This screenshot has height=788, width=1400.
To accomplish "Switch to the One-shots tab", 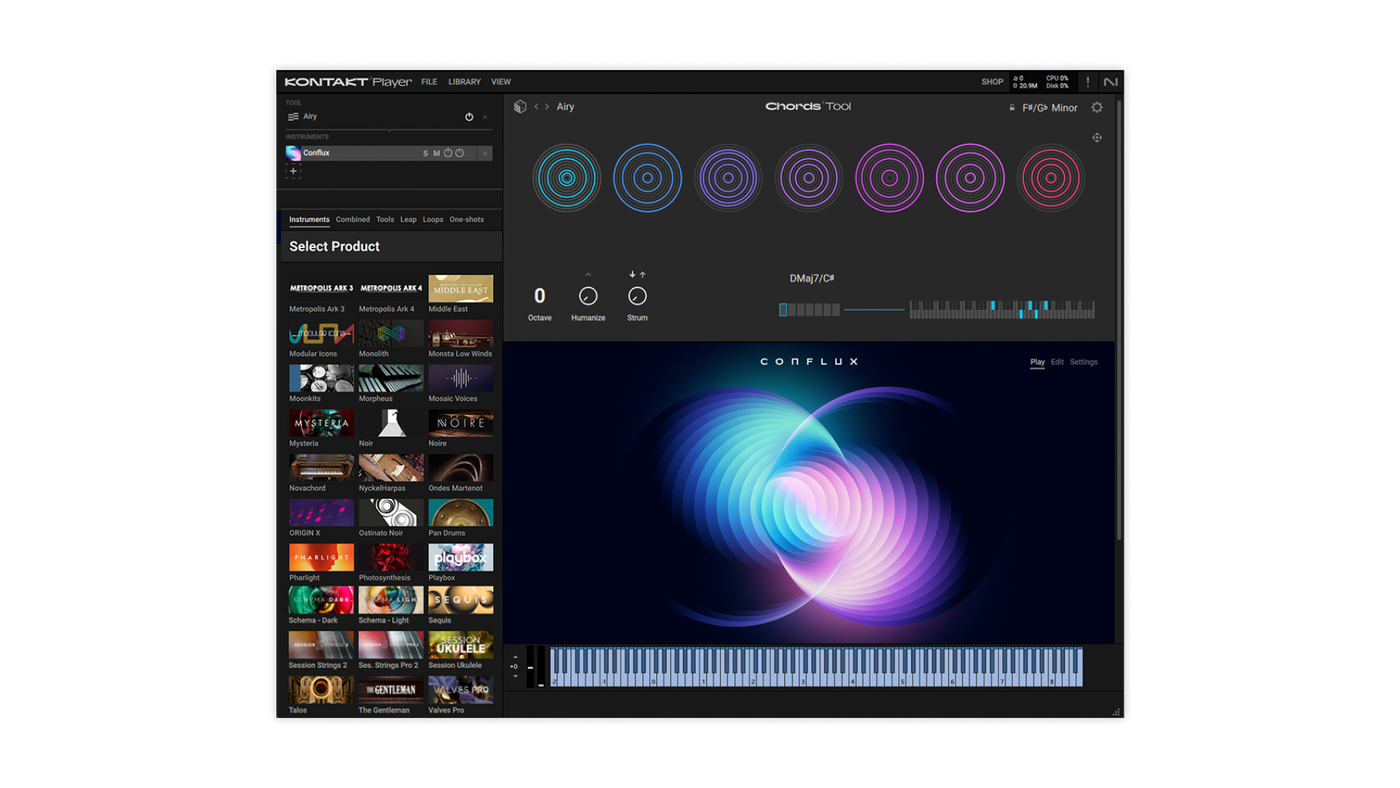I will click(x=467, y=220).
